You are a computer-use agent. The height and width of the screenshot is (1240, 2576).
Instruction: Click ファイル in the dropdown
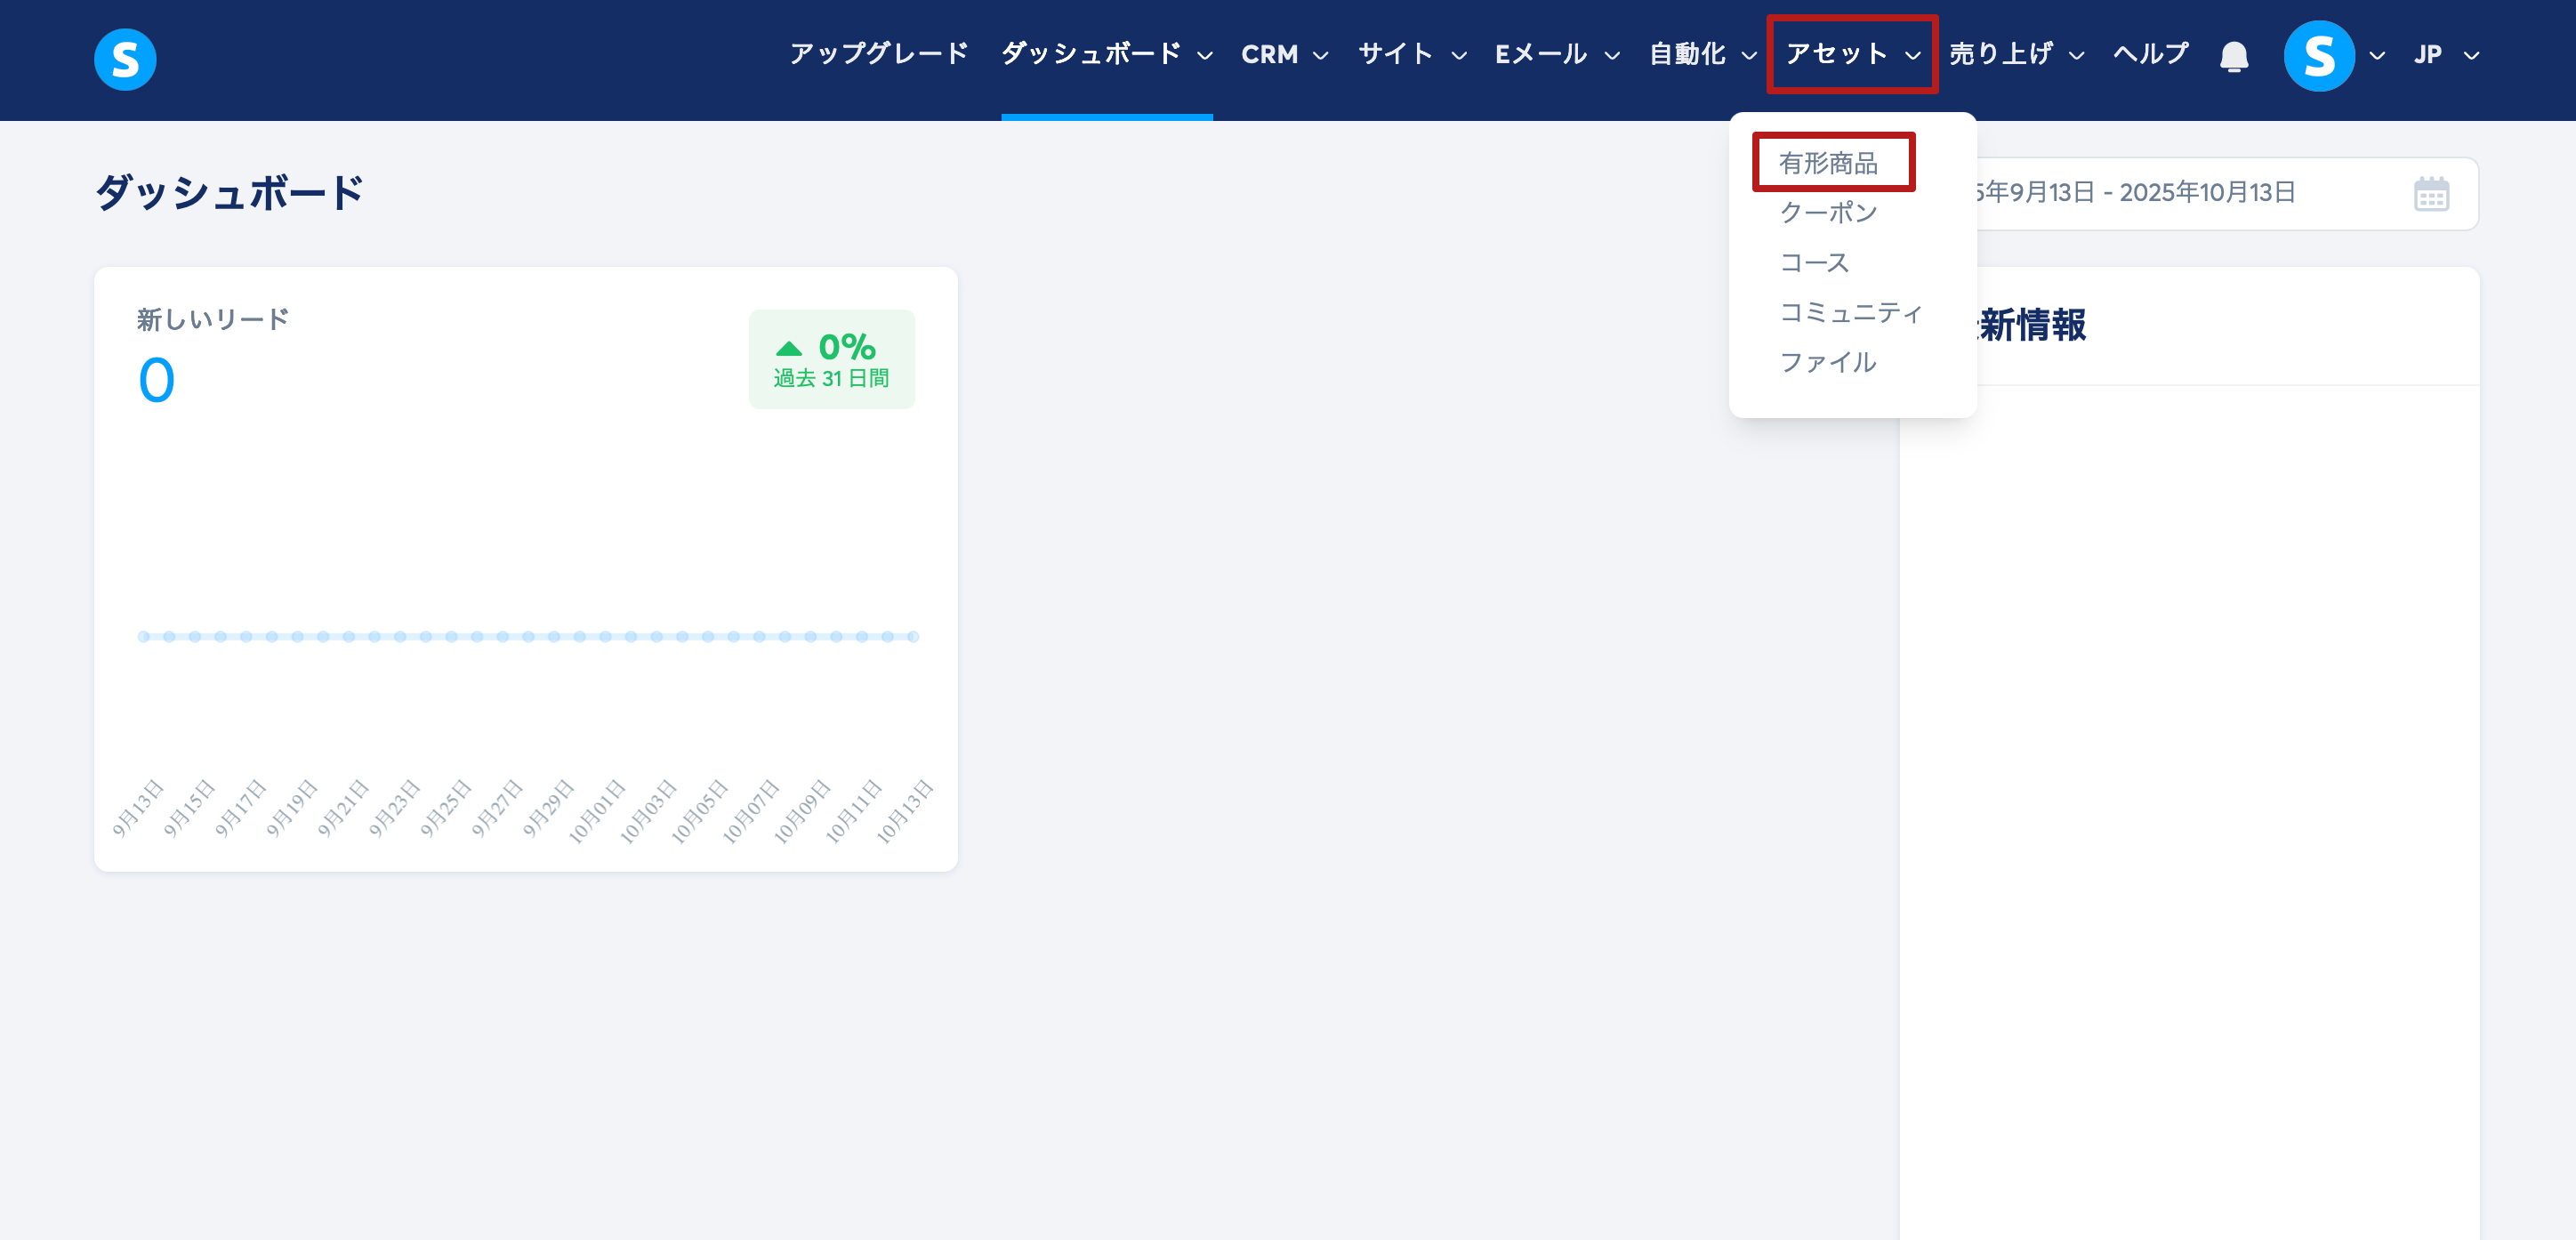1828,363
